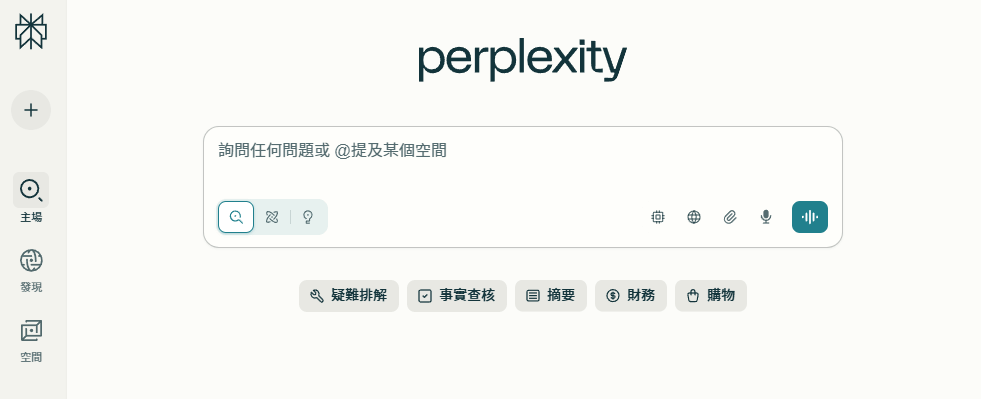
Task: Open the model selector chip icon
Action: tap(658, 217)
